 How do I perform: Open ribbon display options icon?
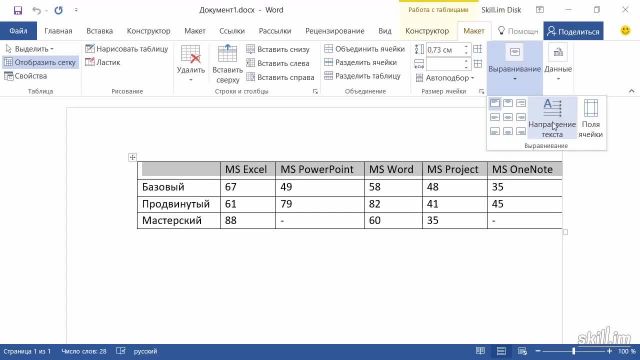[x=540, y=10]
